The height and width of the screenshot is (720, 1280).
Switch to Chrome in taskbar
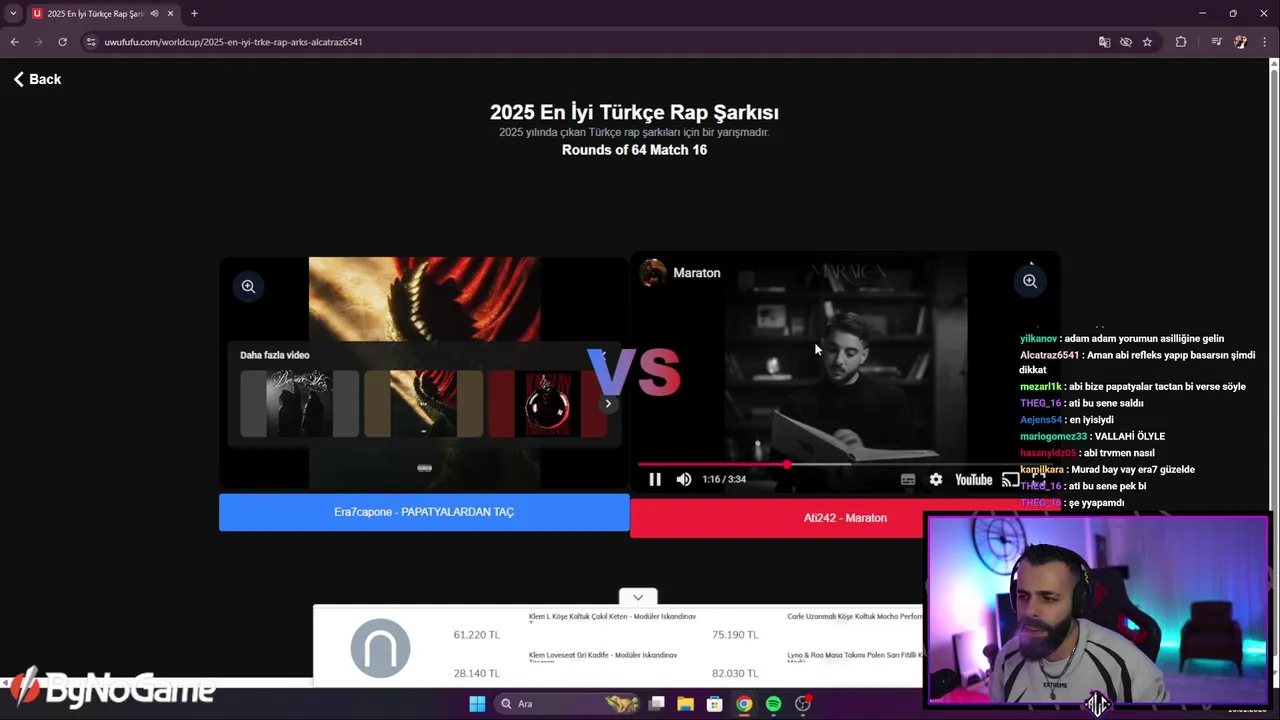coord(744,704)
